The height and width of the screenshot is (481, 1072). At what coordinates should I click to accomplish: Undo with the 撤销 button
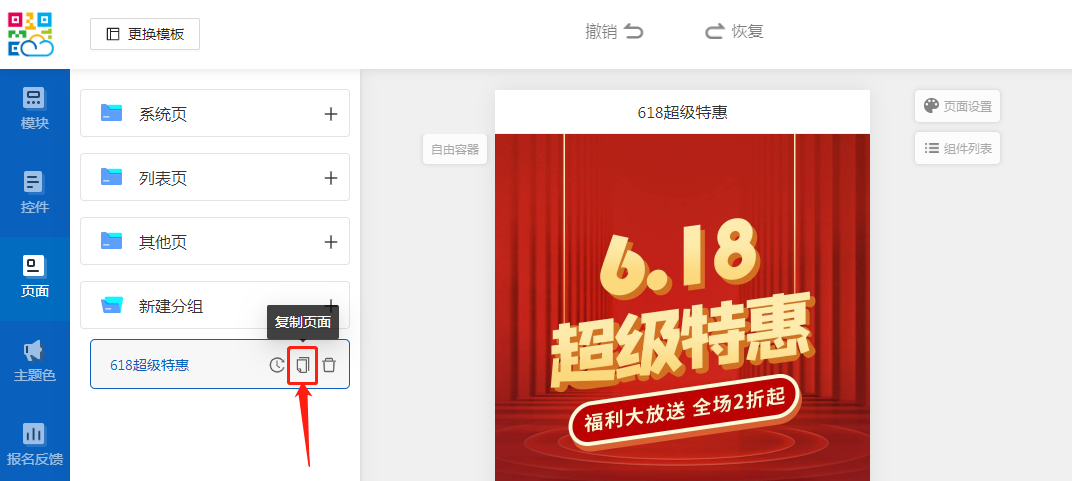(614, 32)
